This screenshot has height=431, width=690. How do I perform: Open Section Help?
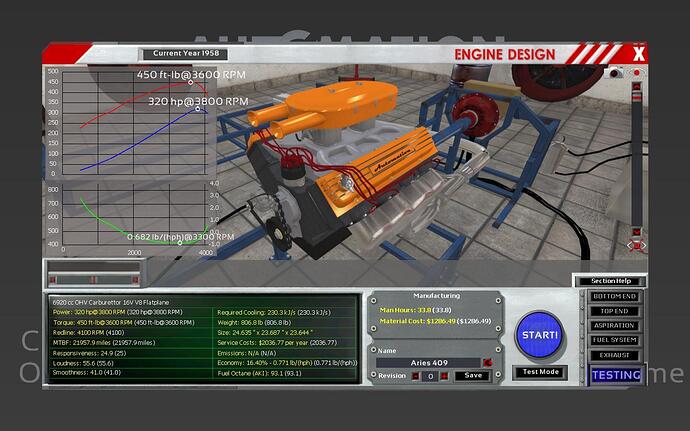pos(607,281)
